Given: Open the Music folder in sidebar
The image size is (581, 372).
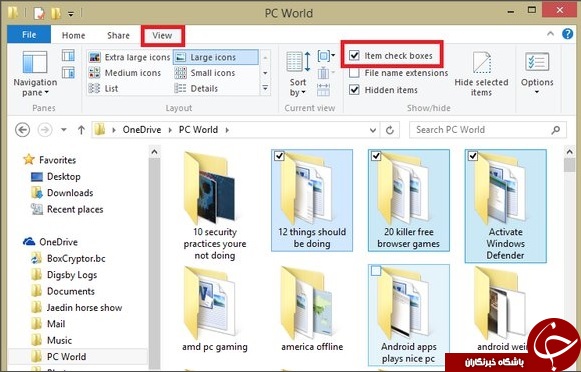Looking at the screenshot, I should tap(51, 341).
